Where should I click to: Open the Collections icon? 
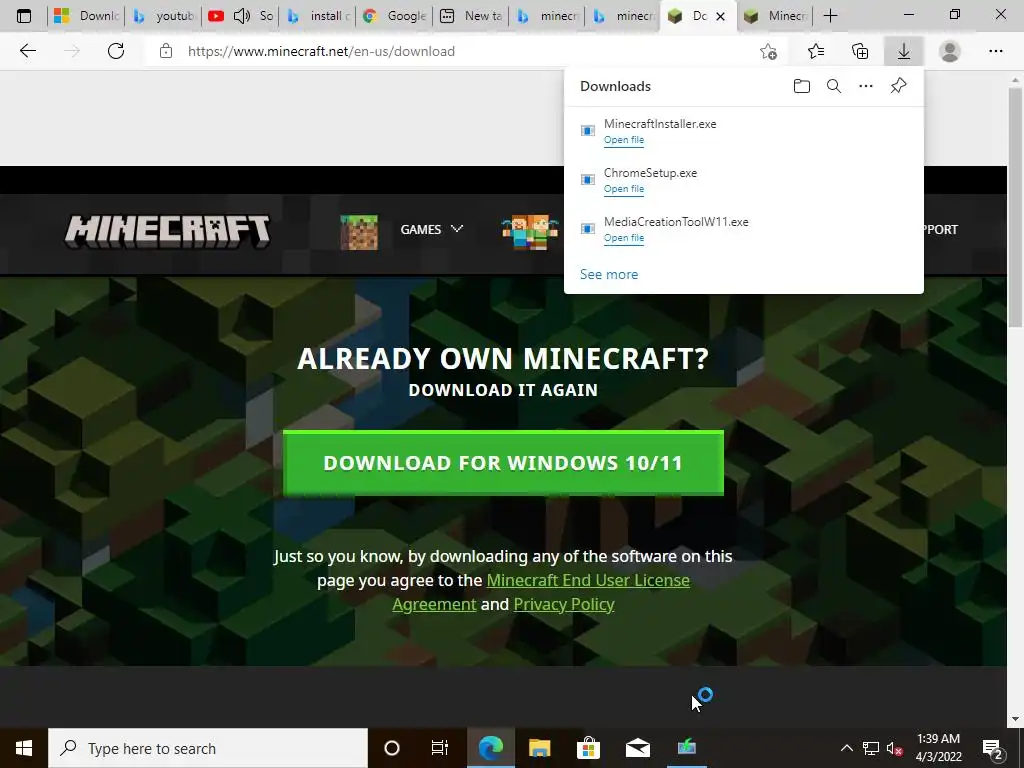tap(860, 51)
